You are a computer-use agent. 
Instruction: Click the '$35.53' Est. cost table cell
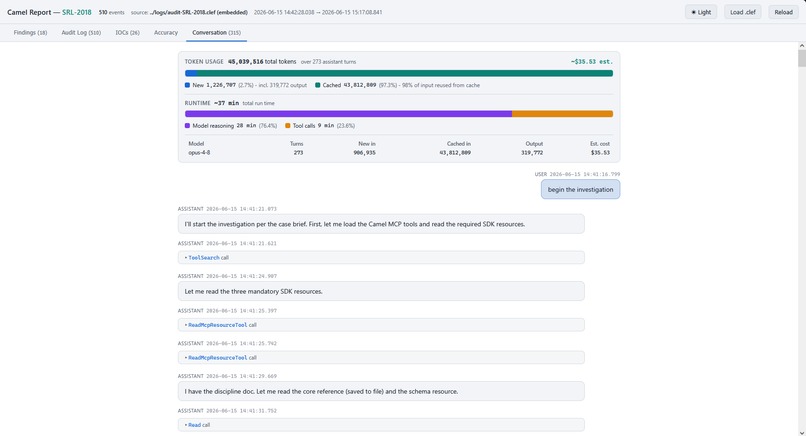point(600,153)
